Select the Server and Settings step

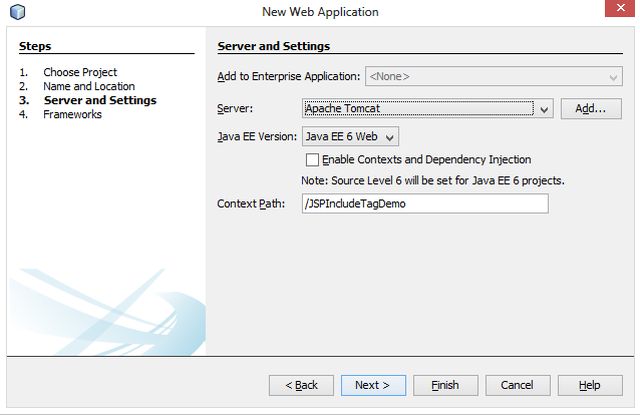point(99,100)
